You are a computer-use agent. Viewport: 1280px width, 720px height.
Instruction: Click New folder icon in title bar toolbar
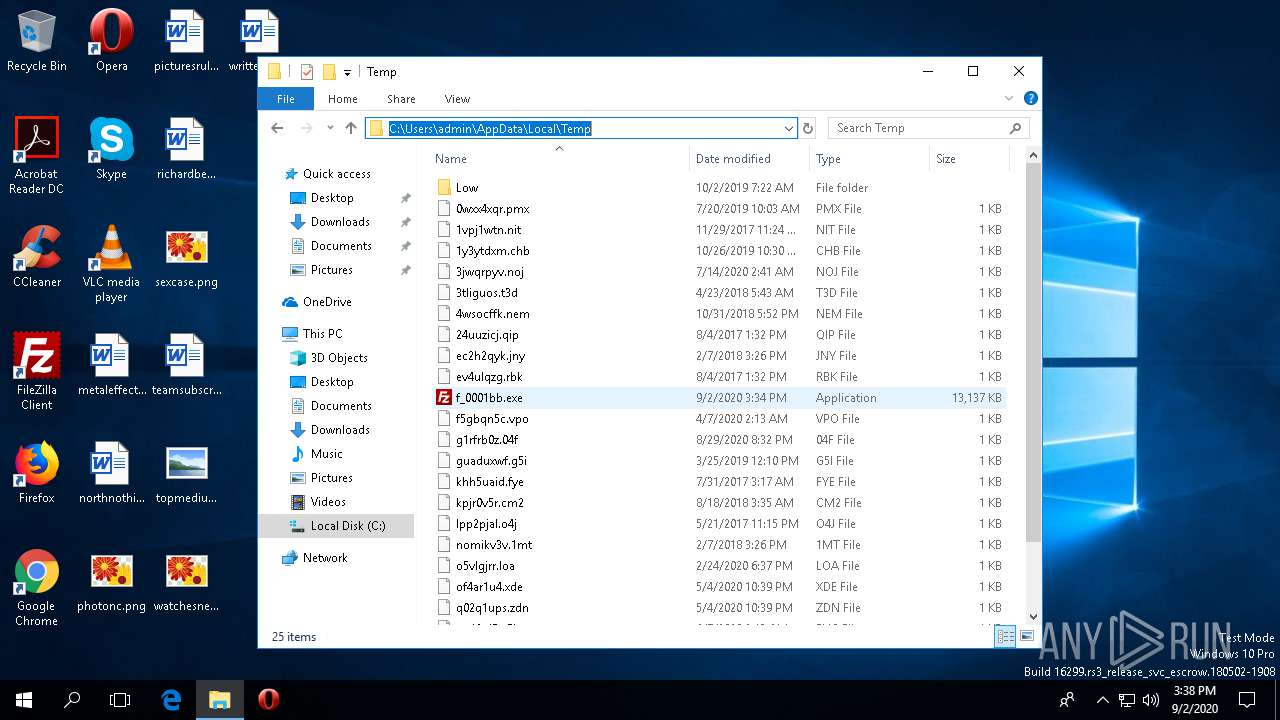[329, 72]
